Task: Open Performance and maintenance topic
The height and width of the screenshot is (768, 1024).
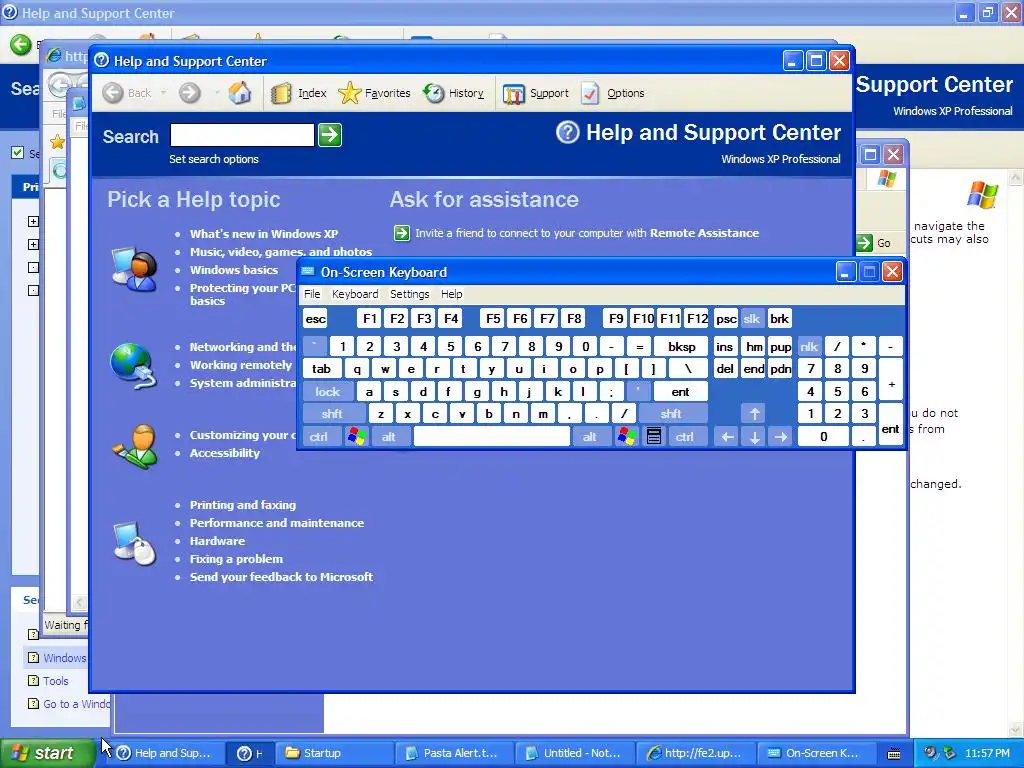Action: (277, 523)
